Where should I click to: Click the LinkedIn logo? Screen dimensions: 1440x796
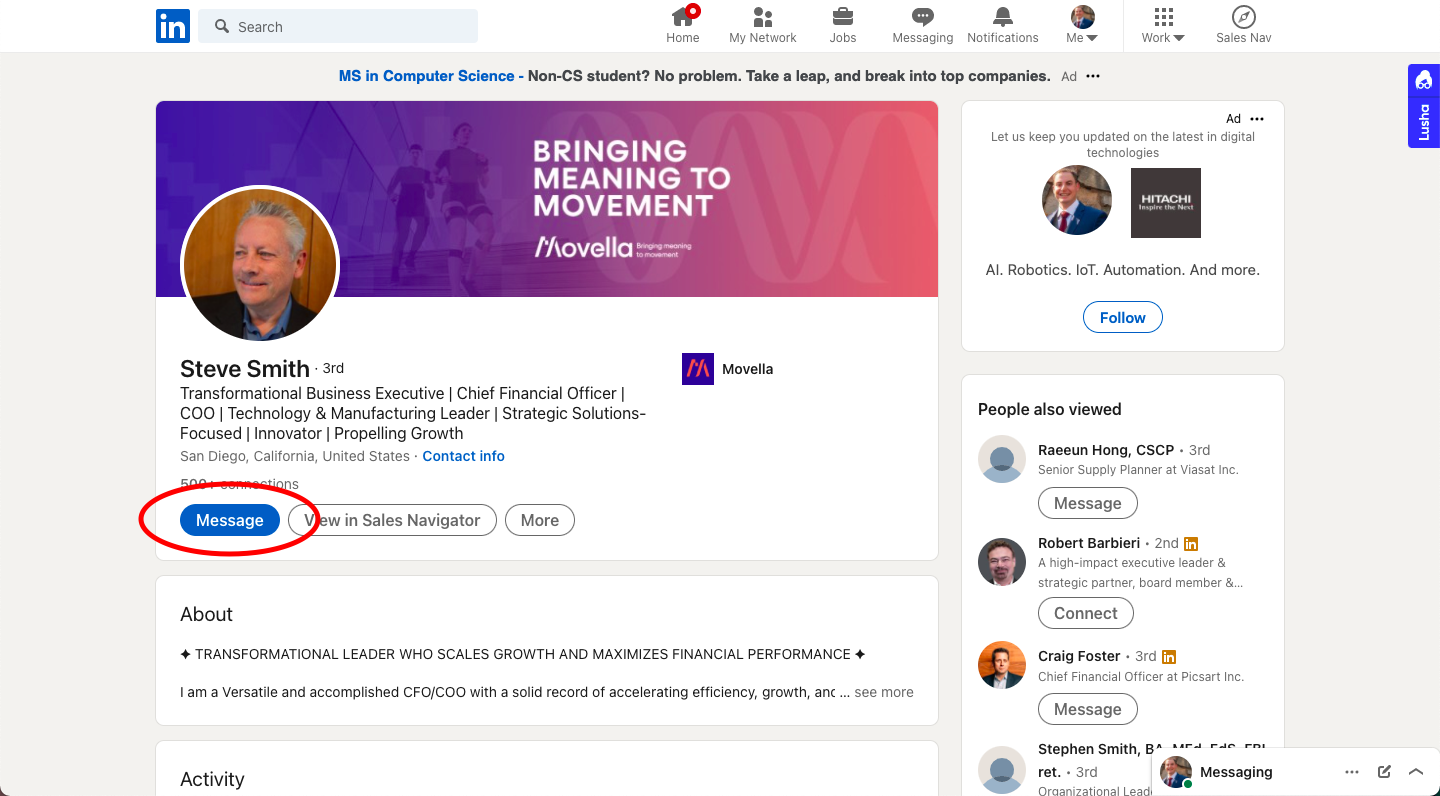(172, 26)
